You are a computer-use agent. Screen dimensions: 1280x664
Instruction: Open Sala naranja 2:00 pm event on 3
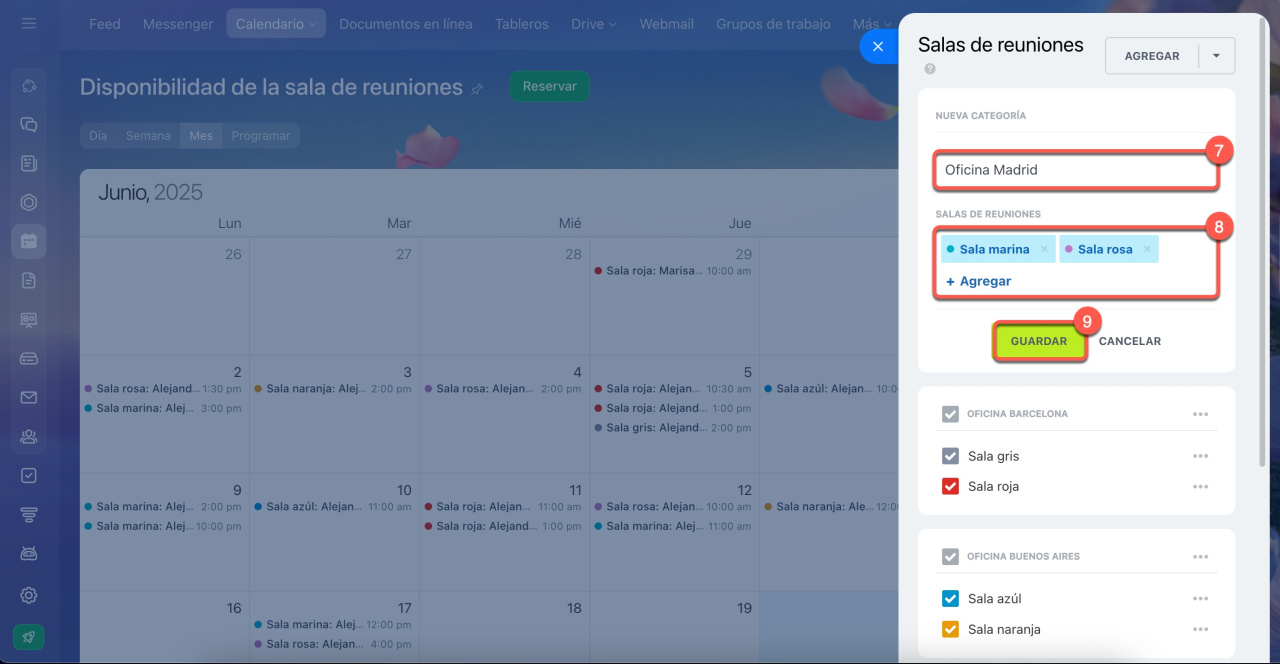click(x=333, y=389)
